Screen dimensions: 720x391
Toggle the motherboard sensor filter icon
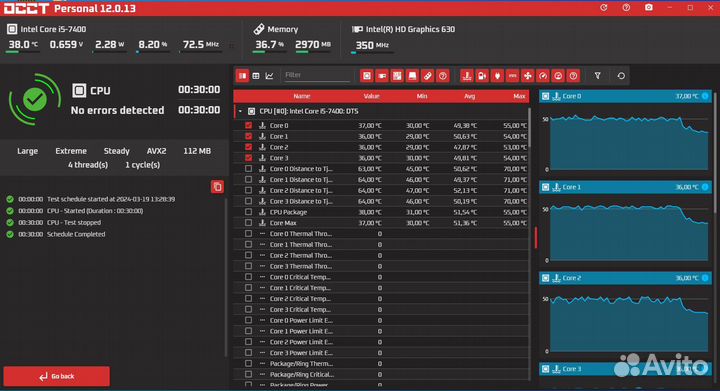click(x=397, y=76)
